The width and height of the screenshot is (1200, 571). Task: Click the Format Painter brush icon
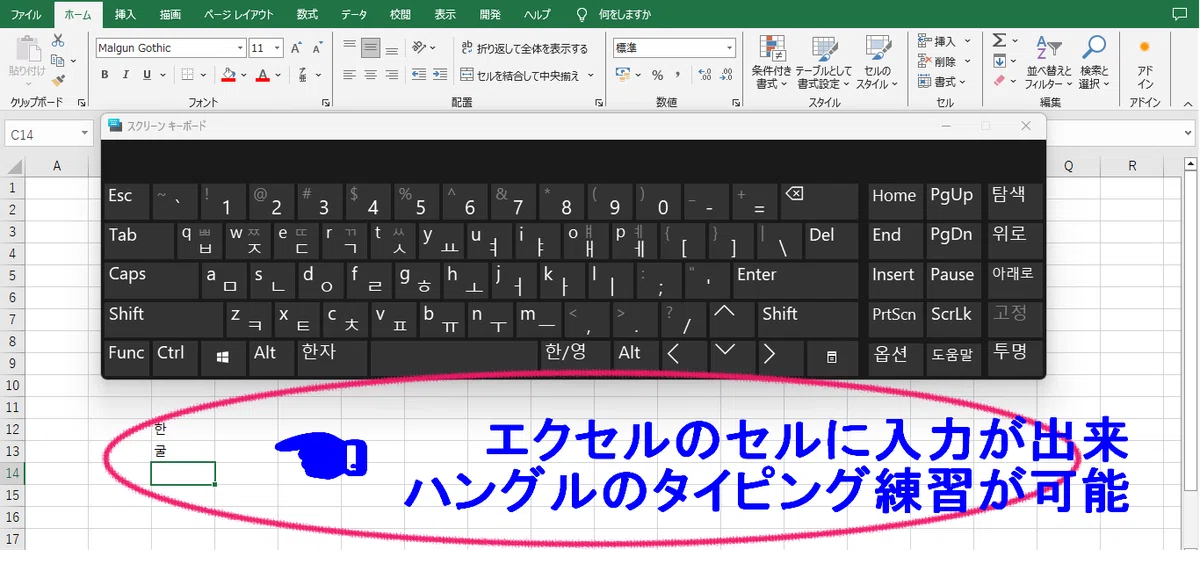pos(58,80)
